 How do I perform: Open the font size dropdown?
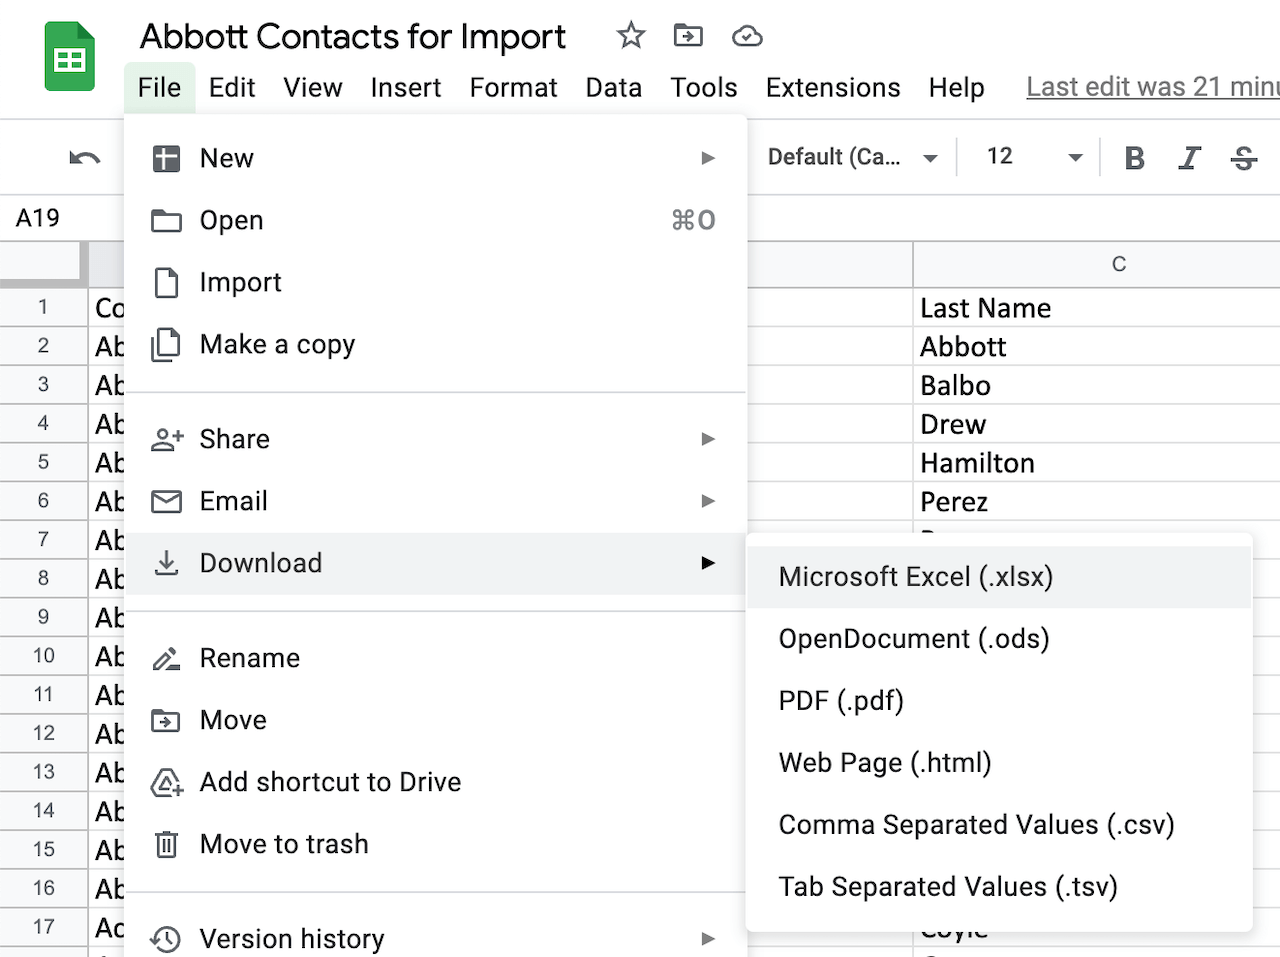[x=1030, y=157]
